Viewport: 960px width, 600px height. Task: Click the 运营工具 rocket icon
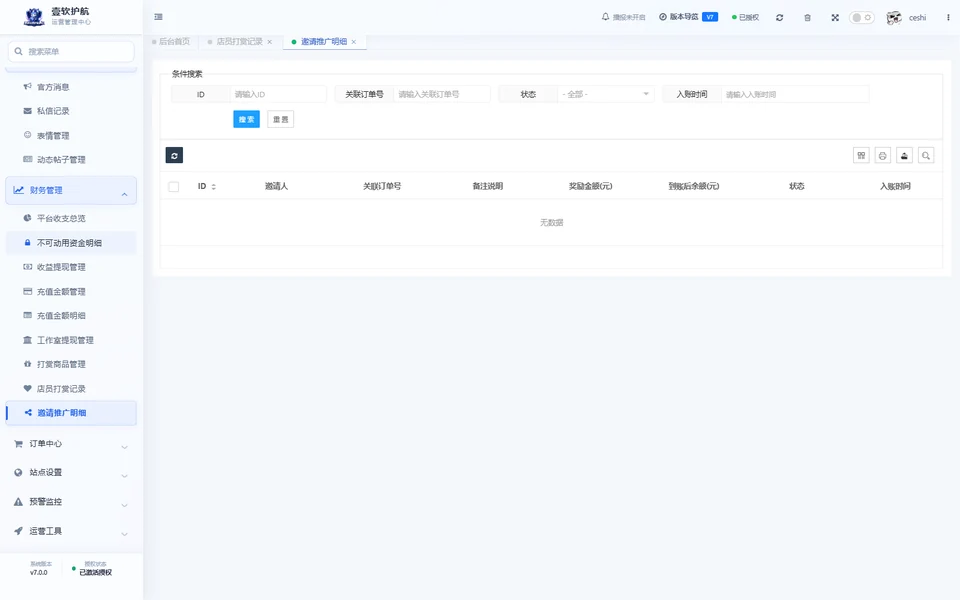coord(18,531)
